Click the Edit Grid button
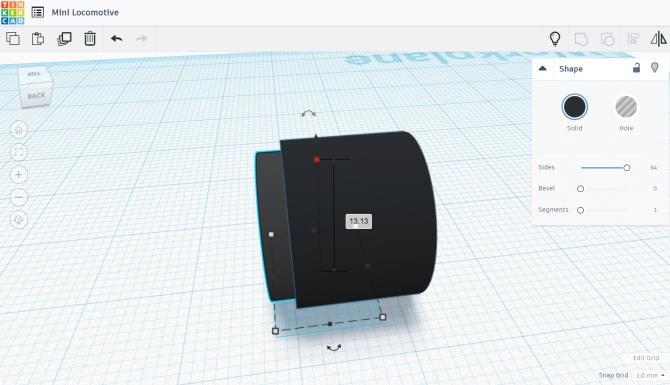Viewport: 670px width, 385px height. click(646, 358)
